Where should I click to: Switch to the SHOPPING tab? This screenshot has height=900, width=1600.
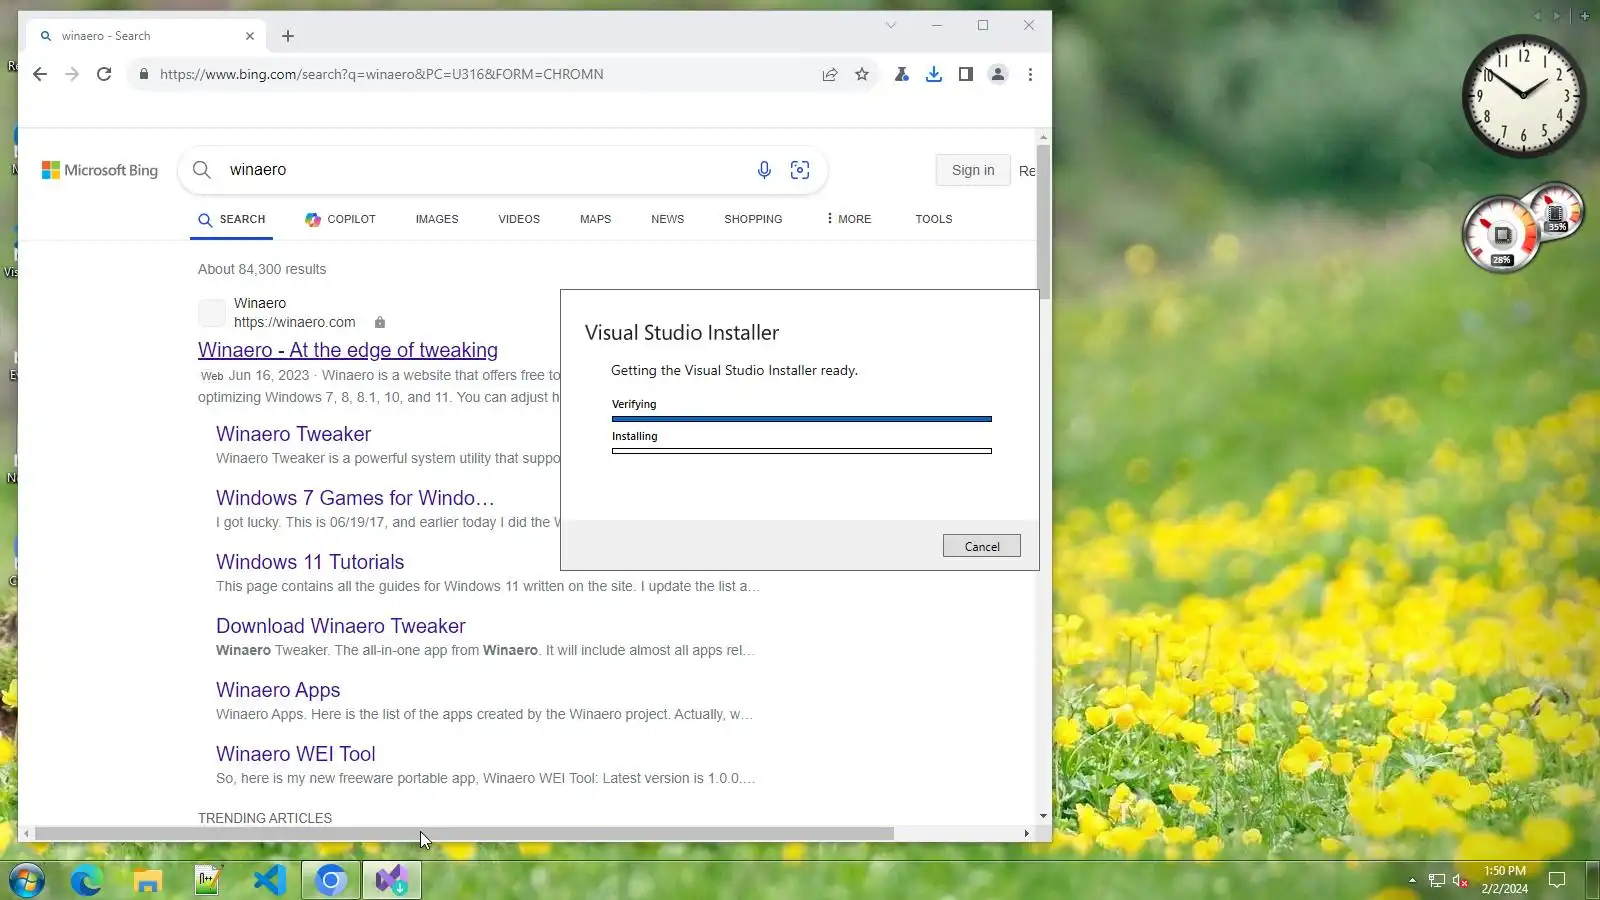click(753, 220)
